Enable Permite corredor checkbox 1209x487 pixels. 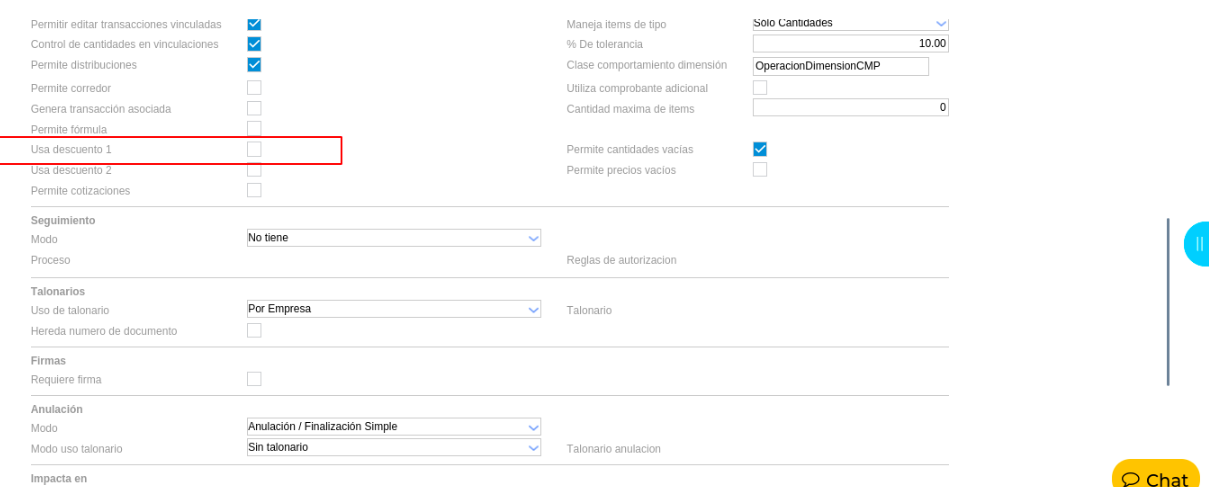click(254, 88)
